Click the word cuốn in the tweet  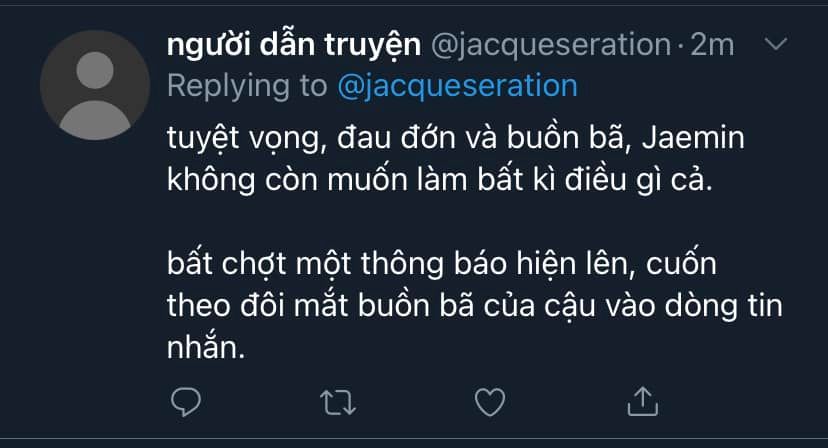pos(681,264)
